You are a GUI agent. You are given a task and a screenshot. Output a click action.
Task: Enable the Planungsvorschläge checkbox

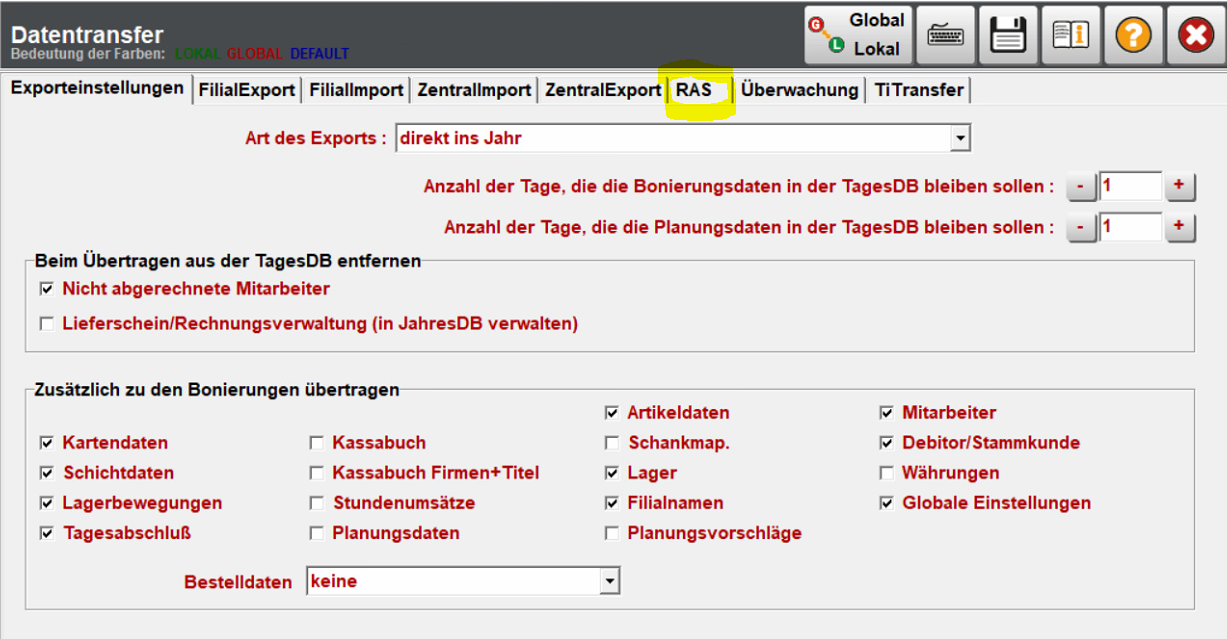pos(611,533)
